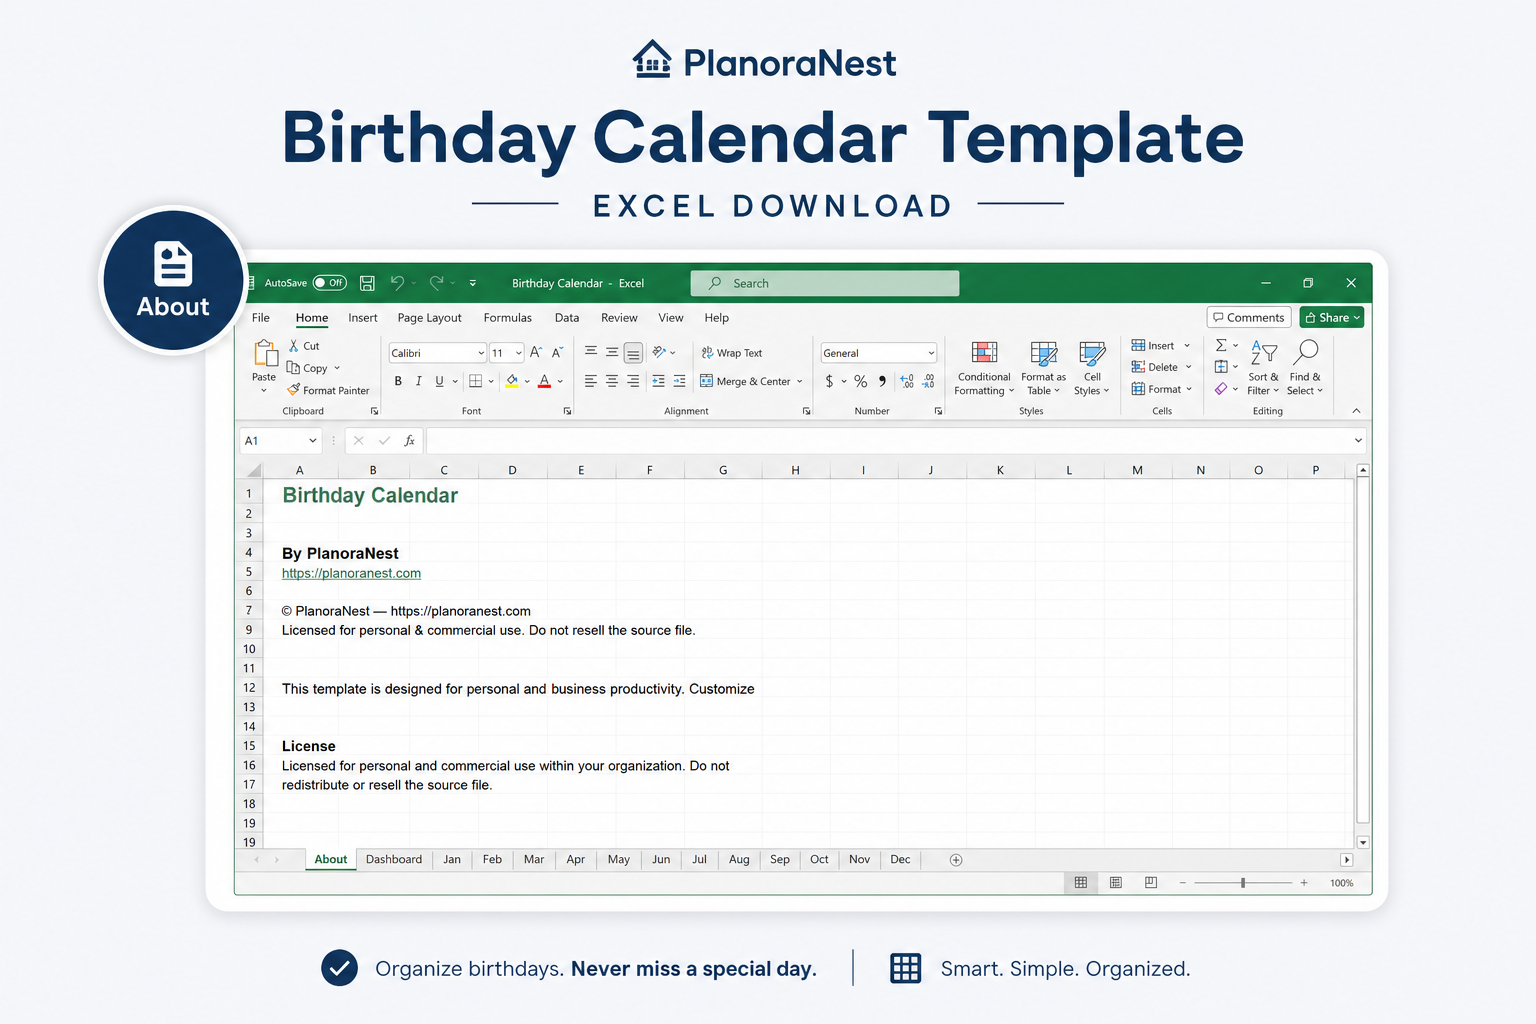
Task: Click the Decrease Indent icon
Action: pos(658,381)
